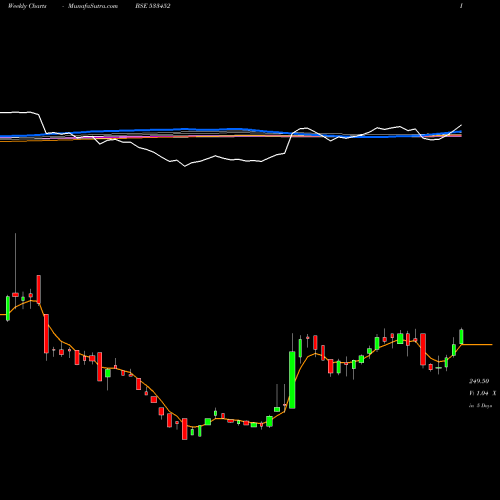
Task: Click the 'MunafaSutra.com' site label
Action: (93, 6)
